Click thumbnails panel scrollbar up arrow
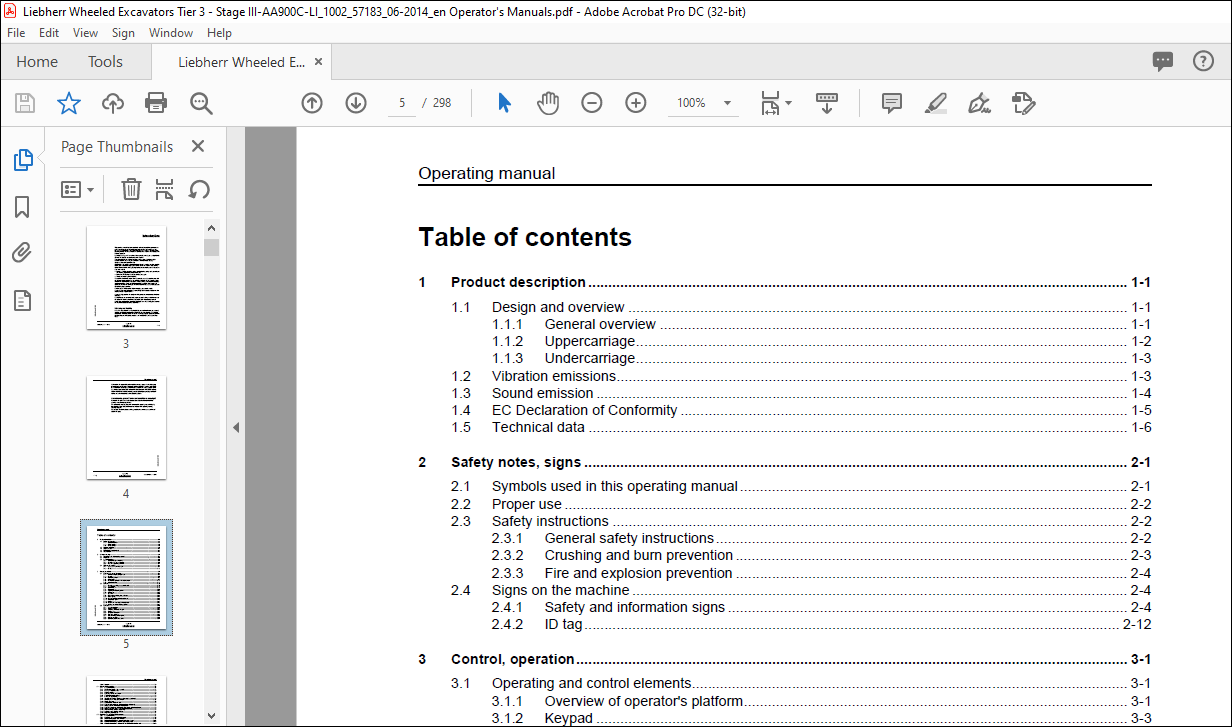 [x=211, y=229]
